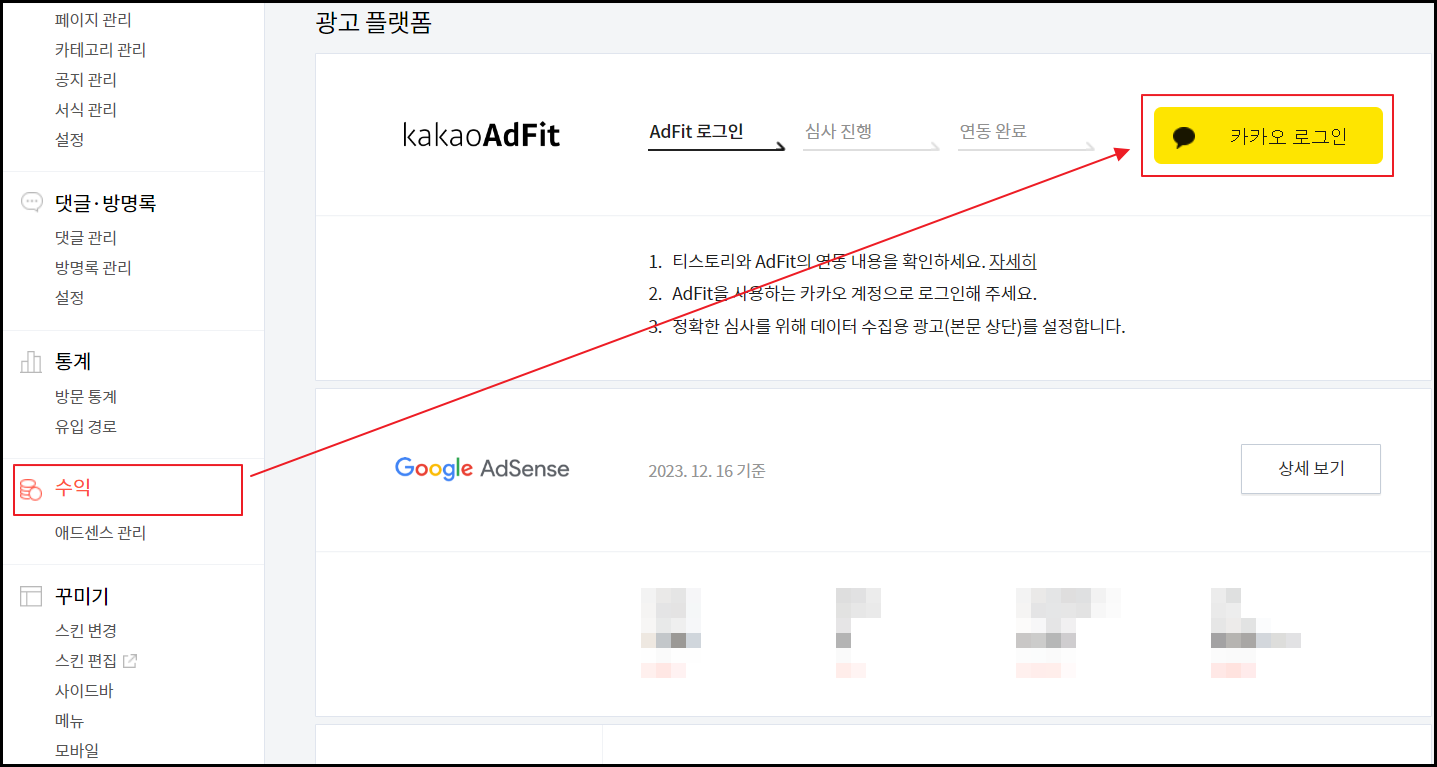Select the 연동 완료 step
The width and height of the screenshot is (1437, 767).
click(x=993, y=131)
